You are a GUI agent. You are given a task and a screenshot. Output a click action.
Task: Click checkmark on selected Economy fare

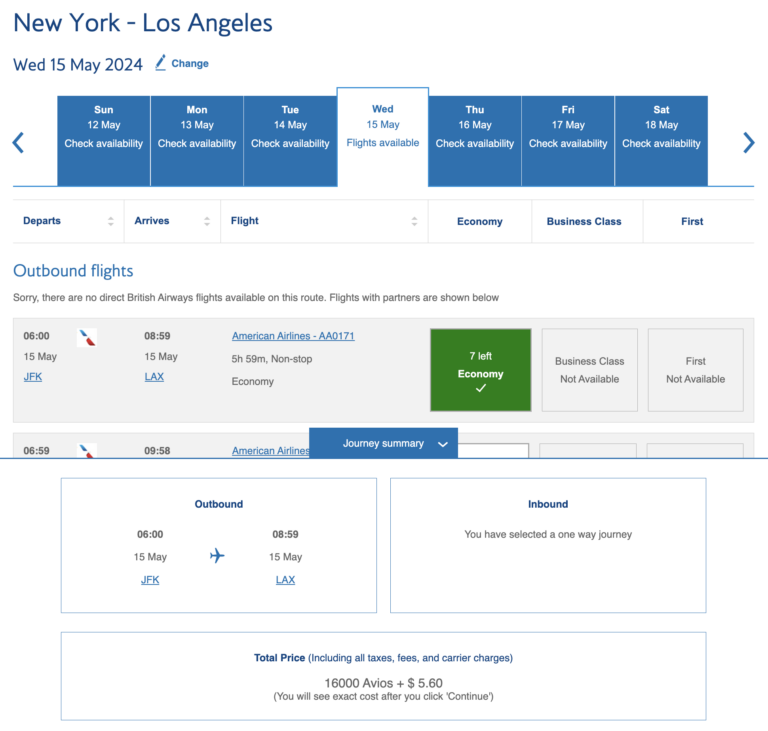click(x=481, y=388)
